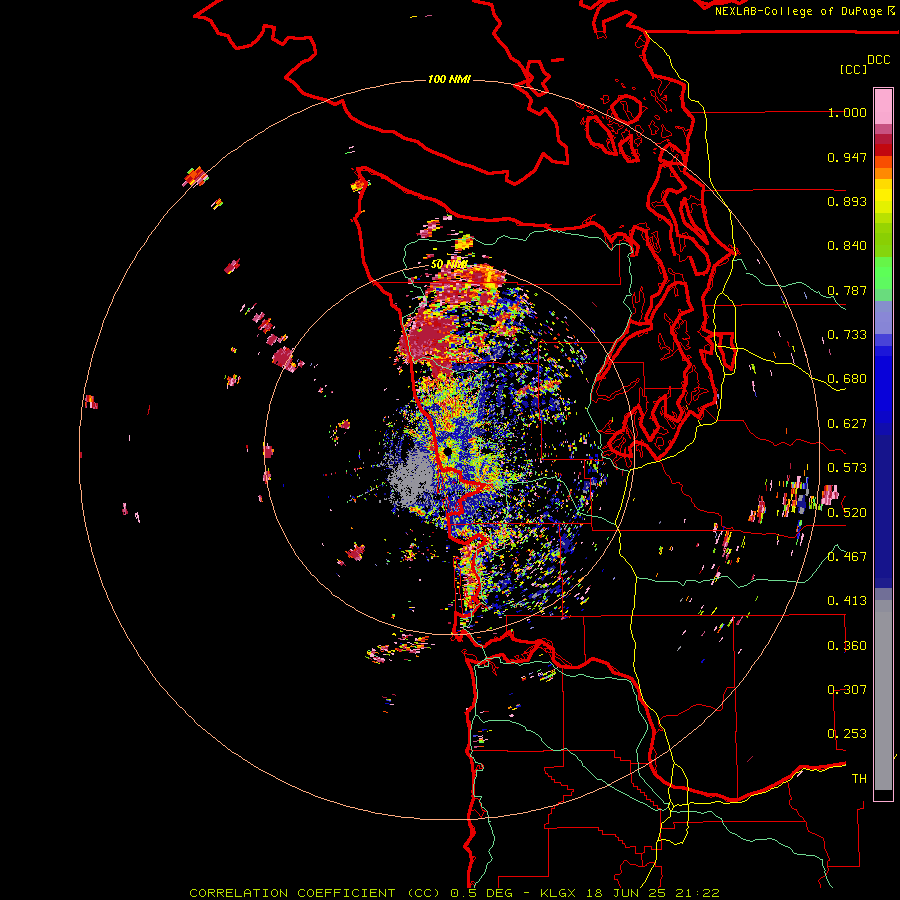Click the pink segment at the color bar top
900x900 pixels.
[x=883, y=106]
